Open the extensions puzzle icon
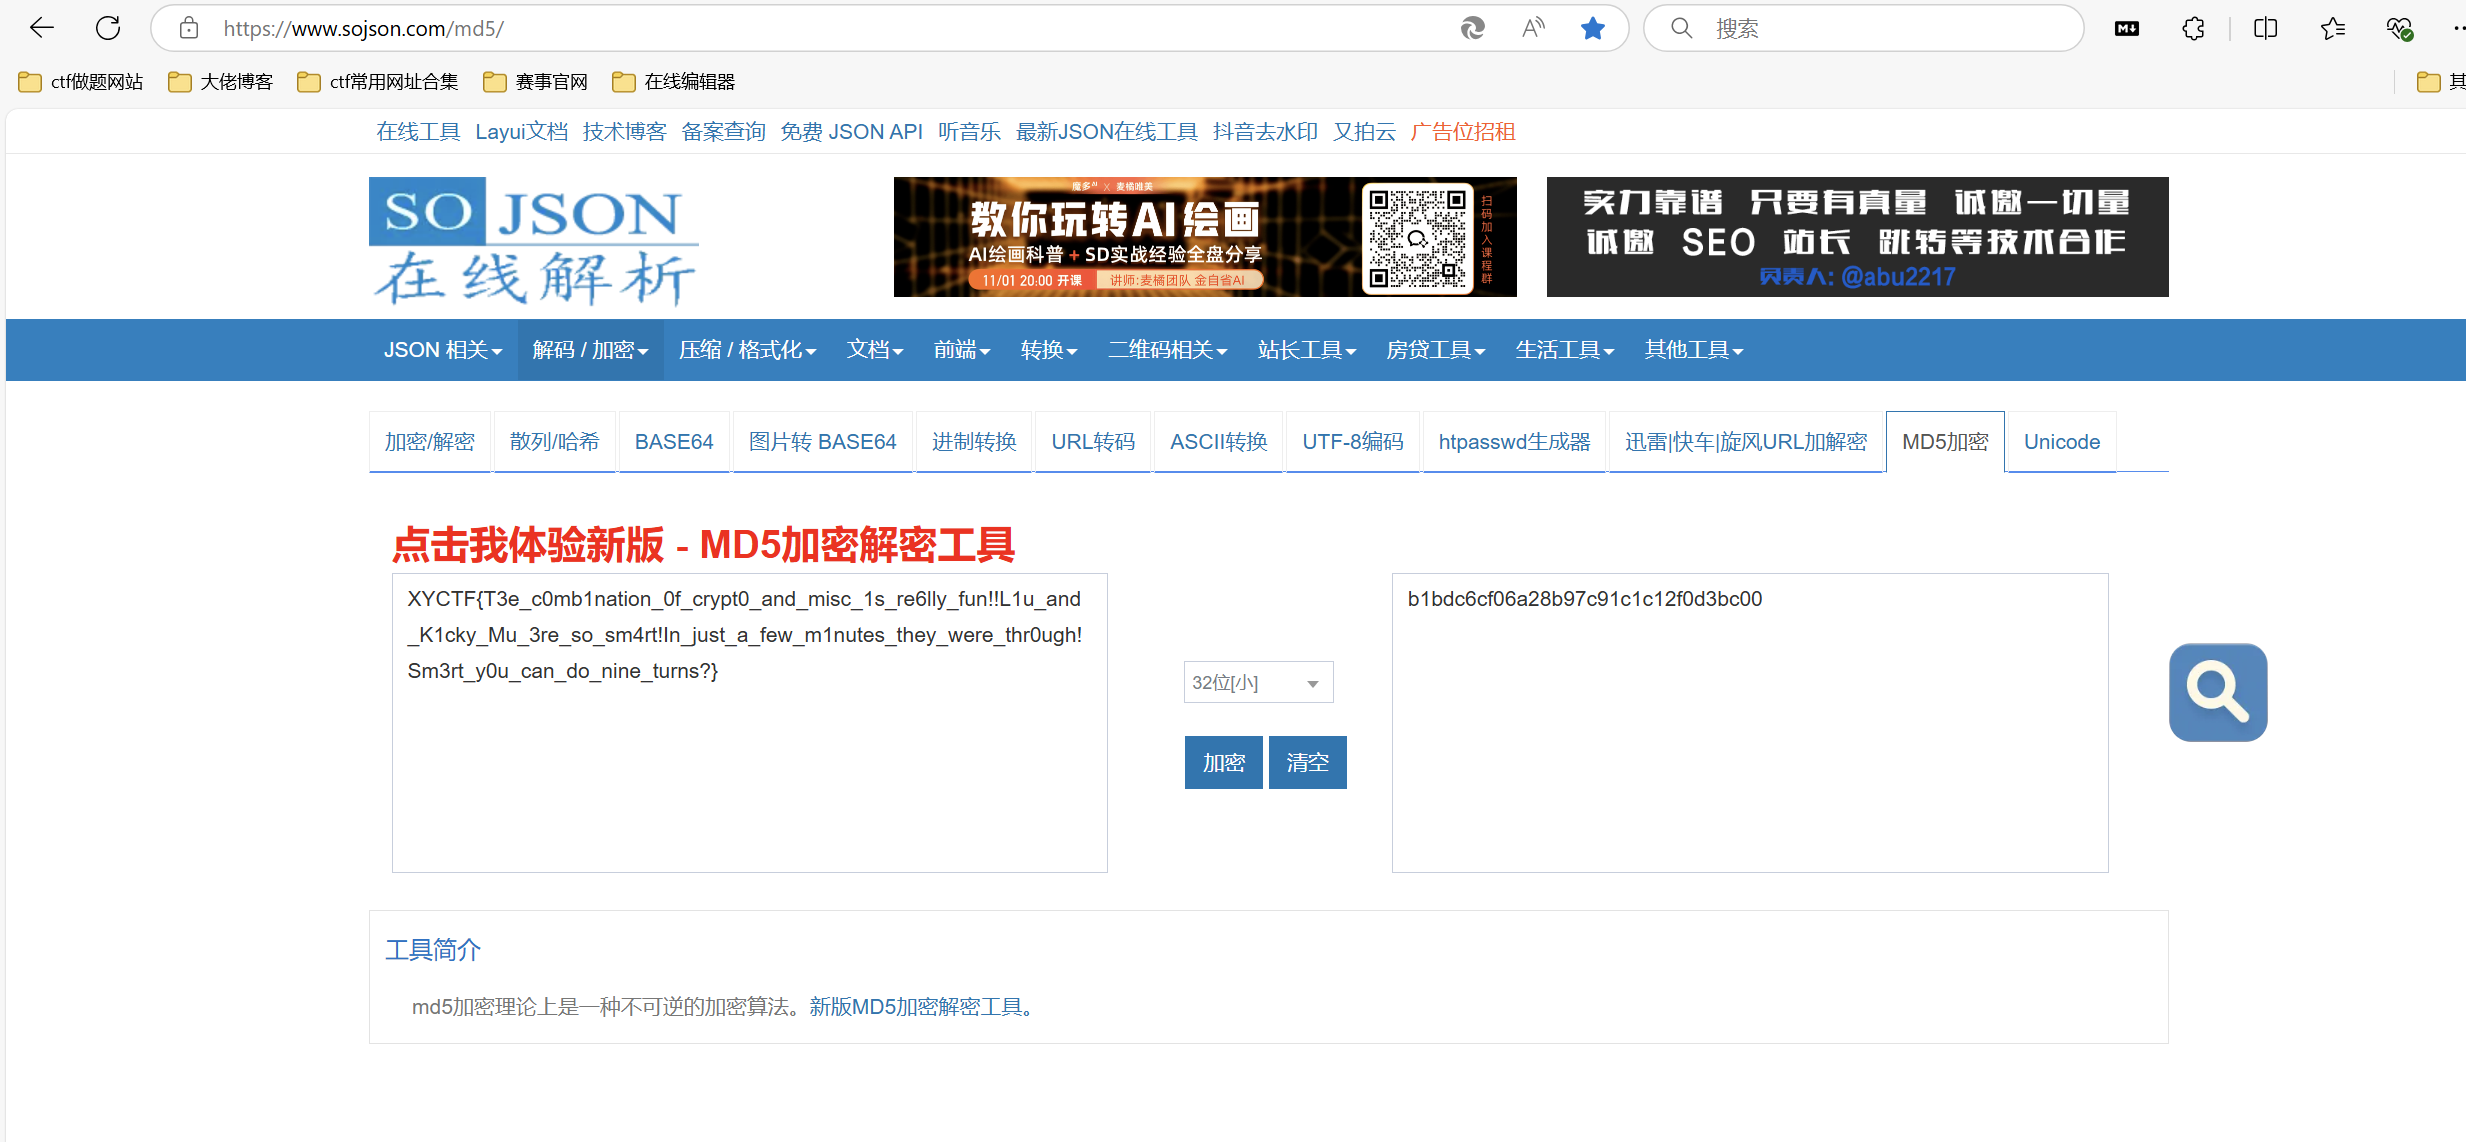Viewport: 2466px width, 1142px height. click(2193, 28)
